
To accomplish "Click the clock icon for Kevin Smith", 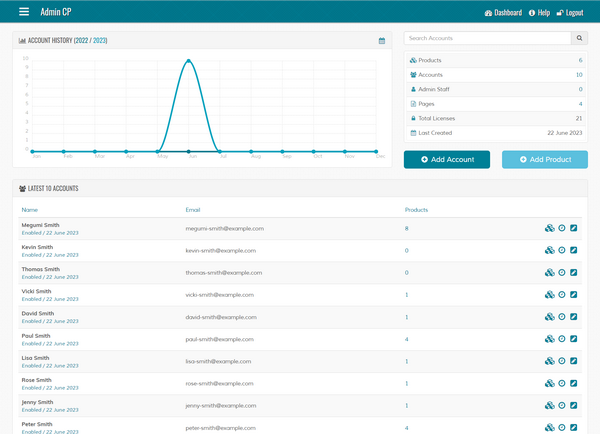I will pyautogui.click(x=562, y=250).
